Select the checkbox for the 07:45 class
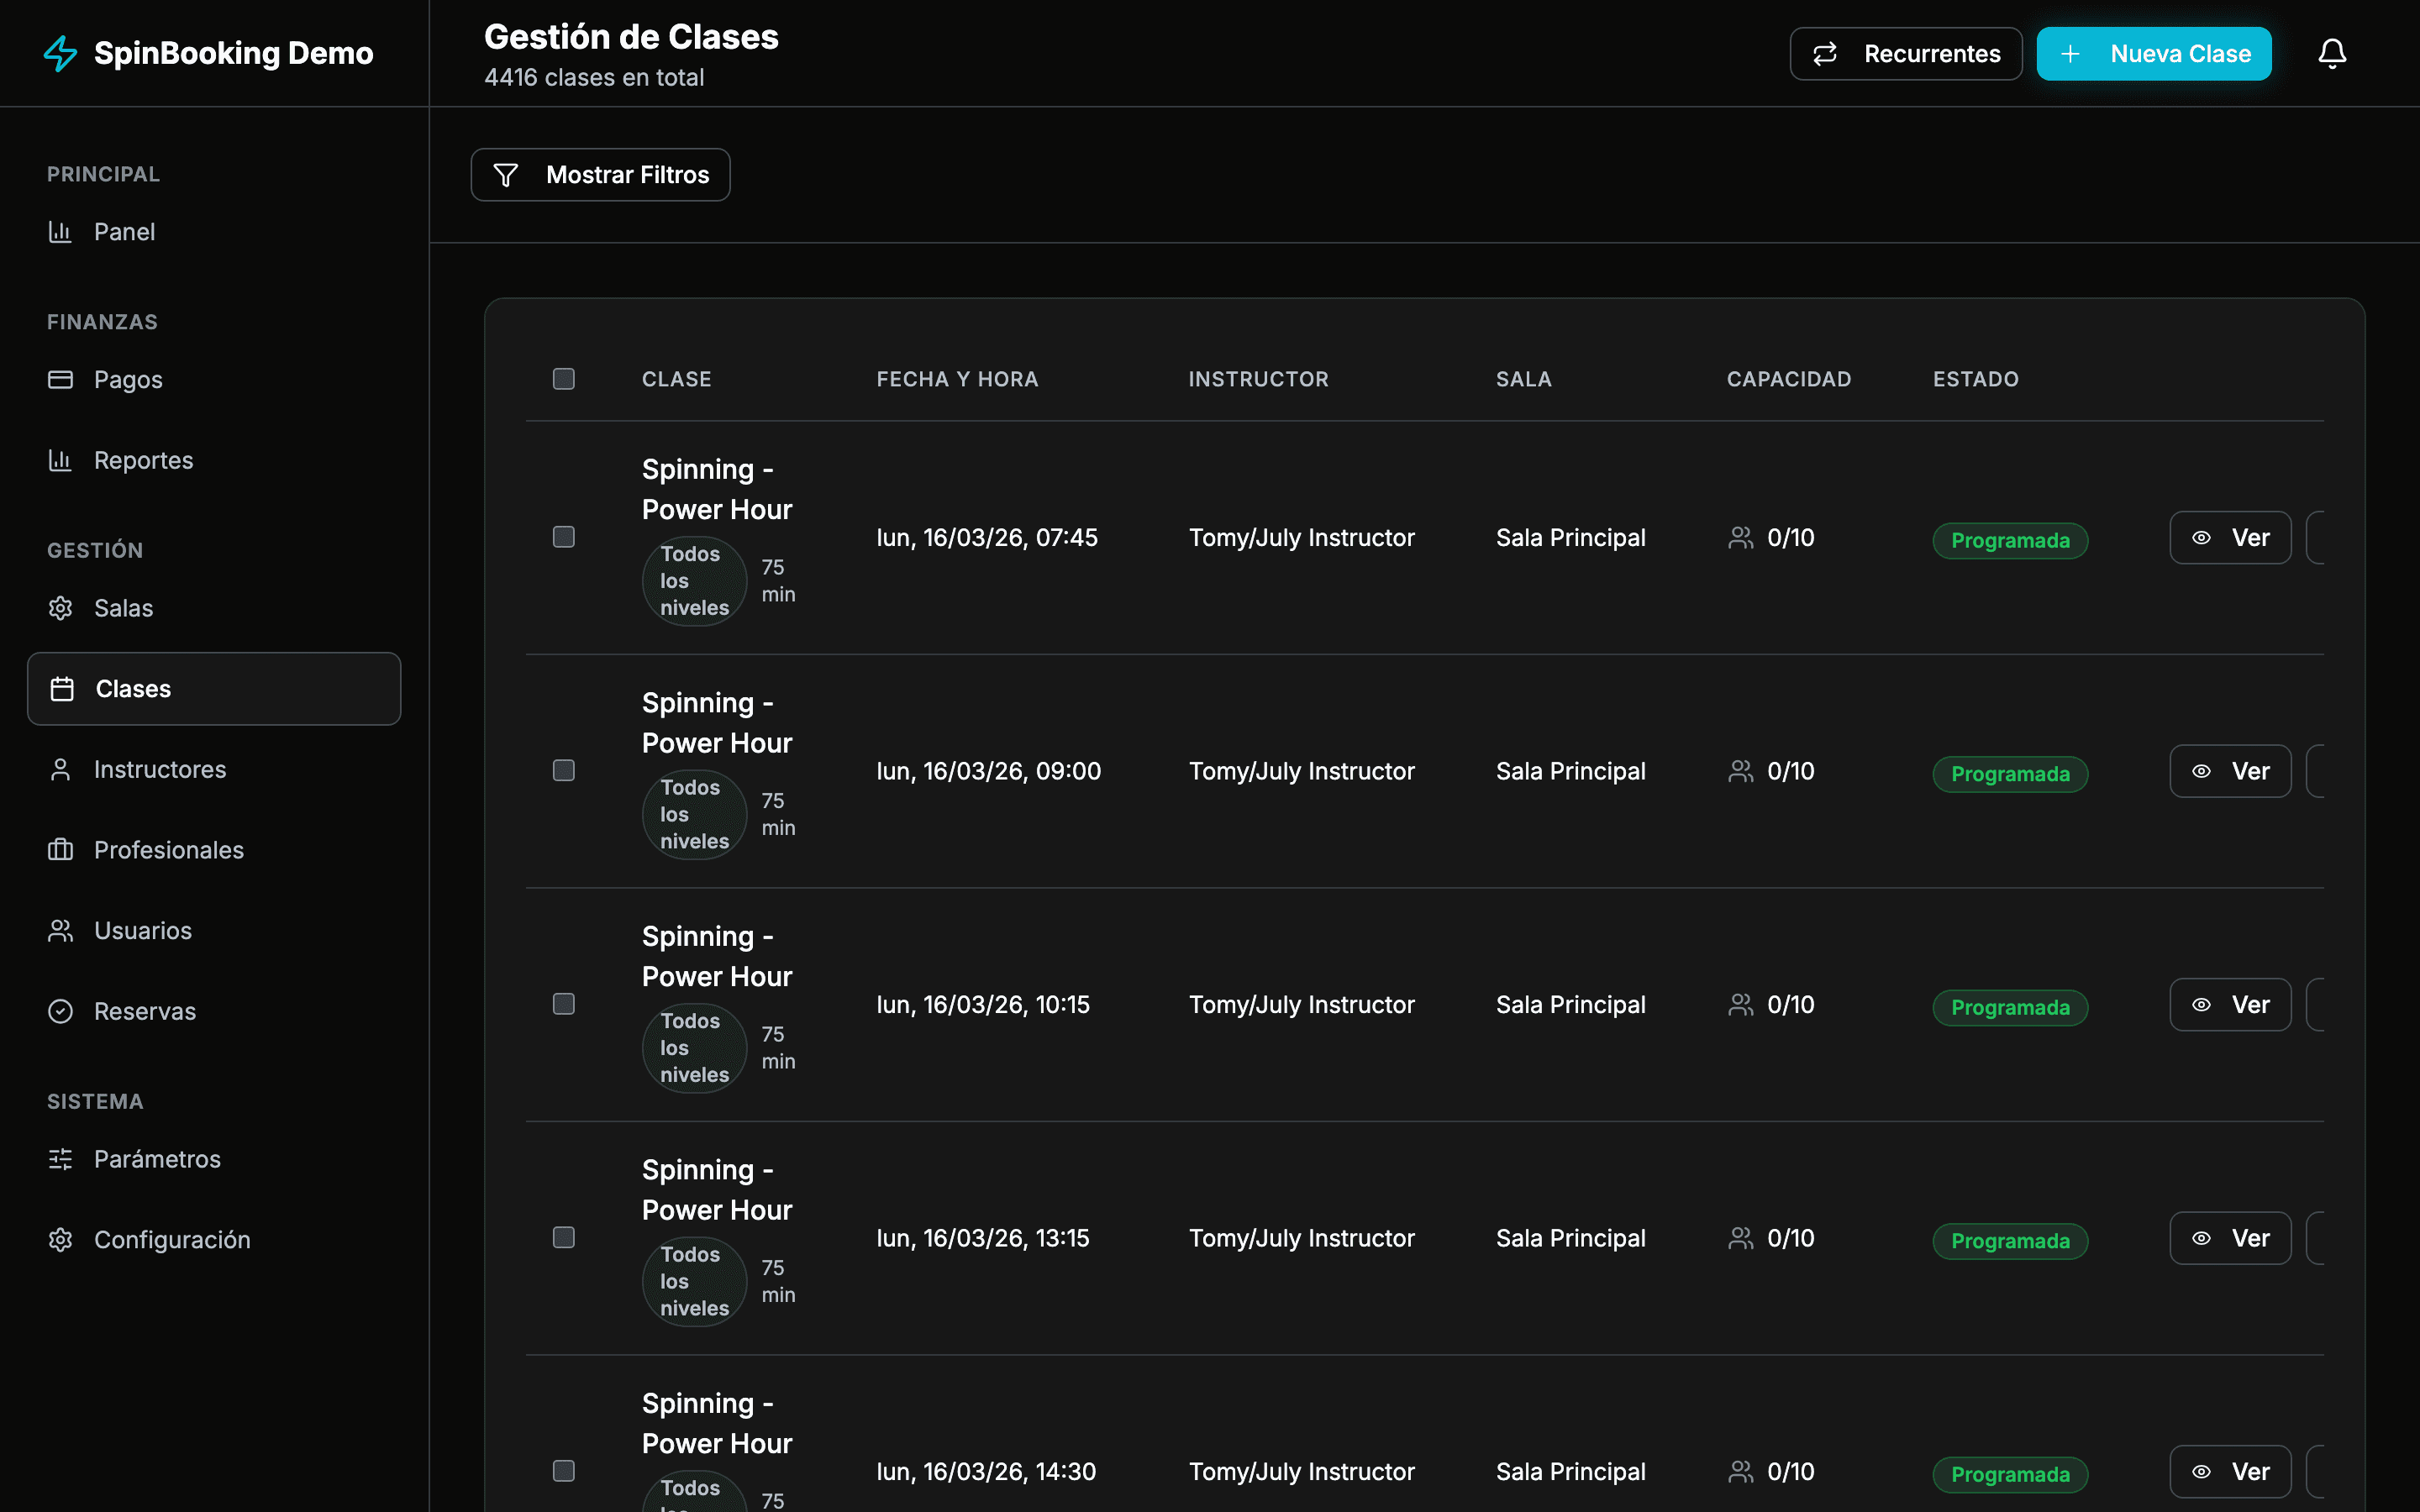 (563, 537)
